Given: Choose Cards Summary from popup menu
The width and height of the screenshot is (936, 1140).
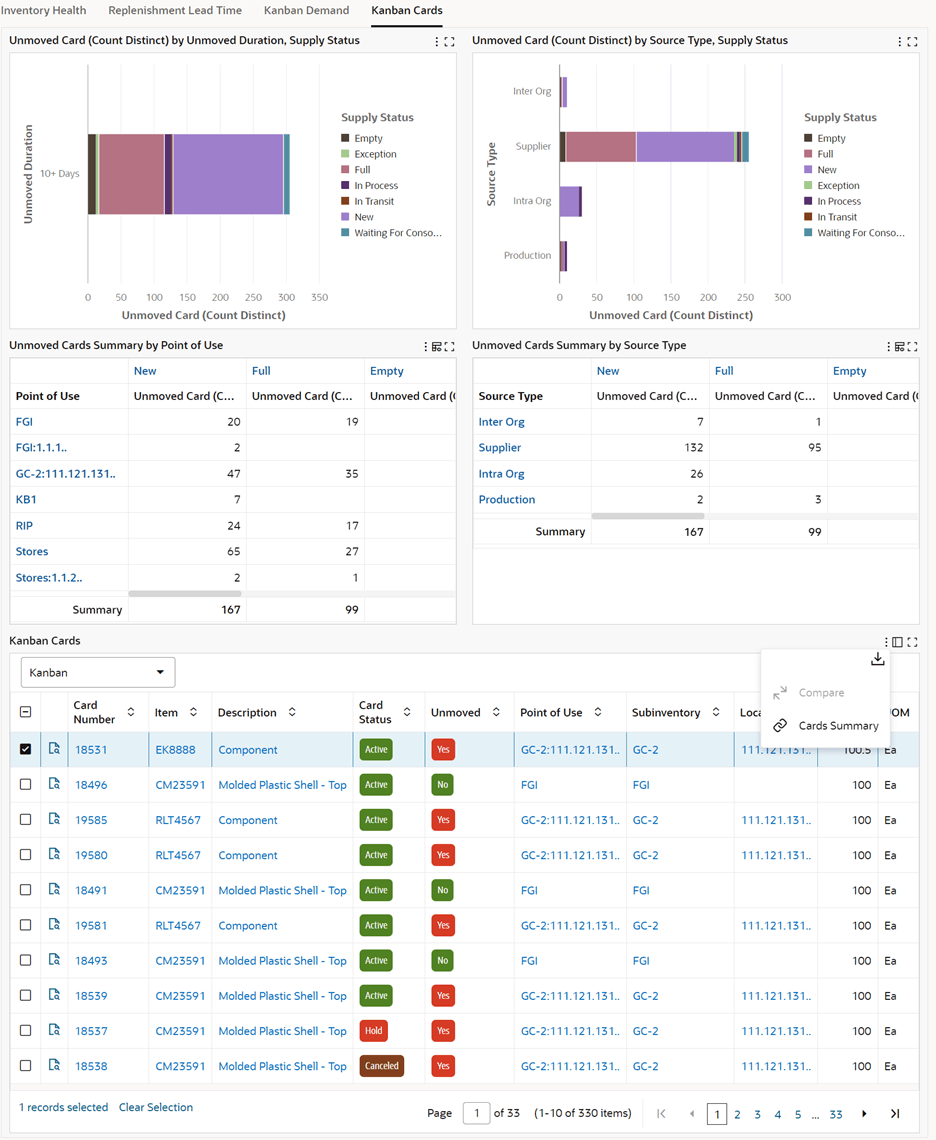Looking at the screenshot, I should pyautogui.click(x=825, y=726).
